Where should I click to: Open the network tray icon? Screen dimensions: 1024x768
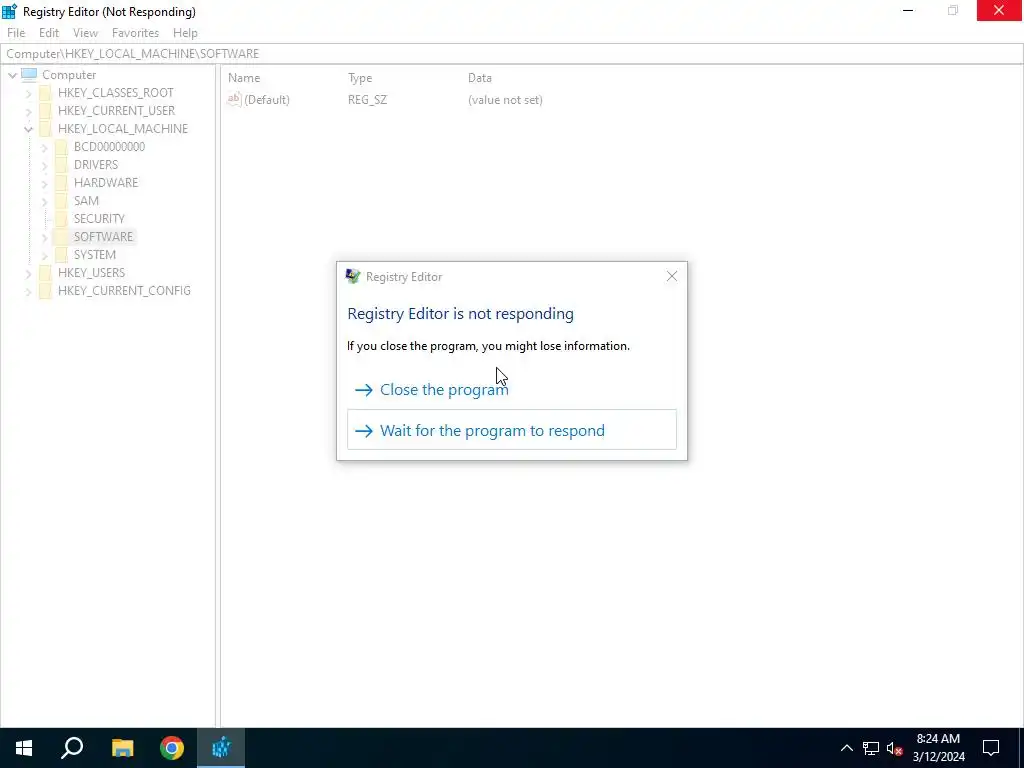coord(871,748)
